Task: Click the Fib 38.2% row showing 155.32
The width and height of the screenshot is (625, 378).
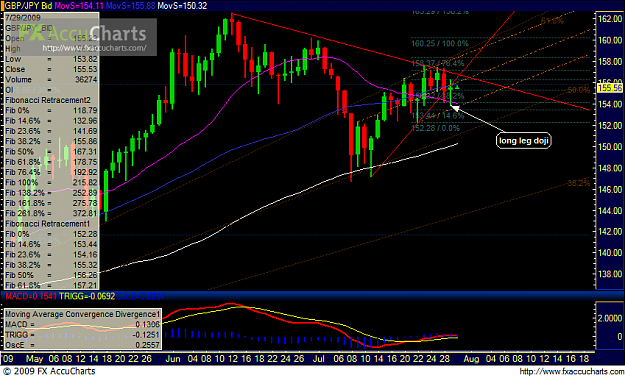Action: (51, 265)
